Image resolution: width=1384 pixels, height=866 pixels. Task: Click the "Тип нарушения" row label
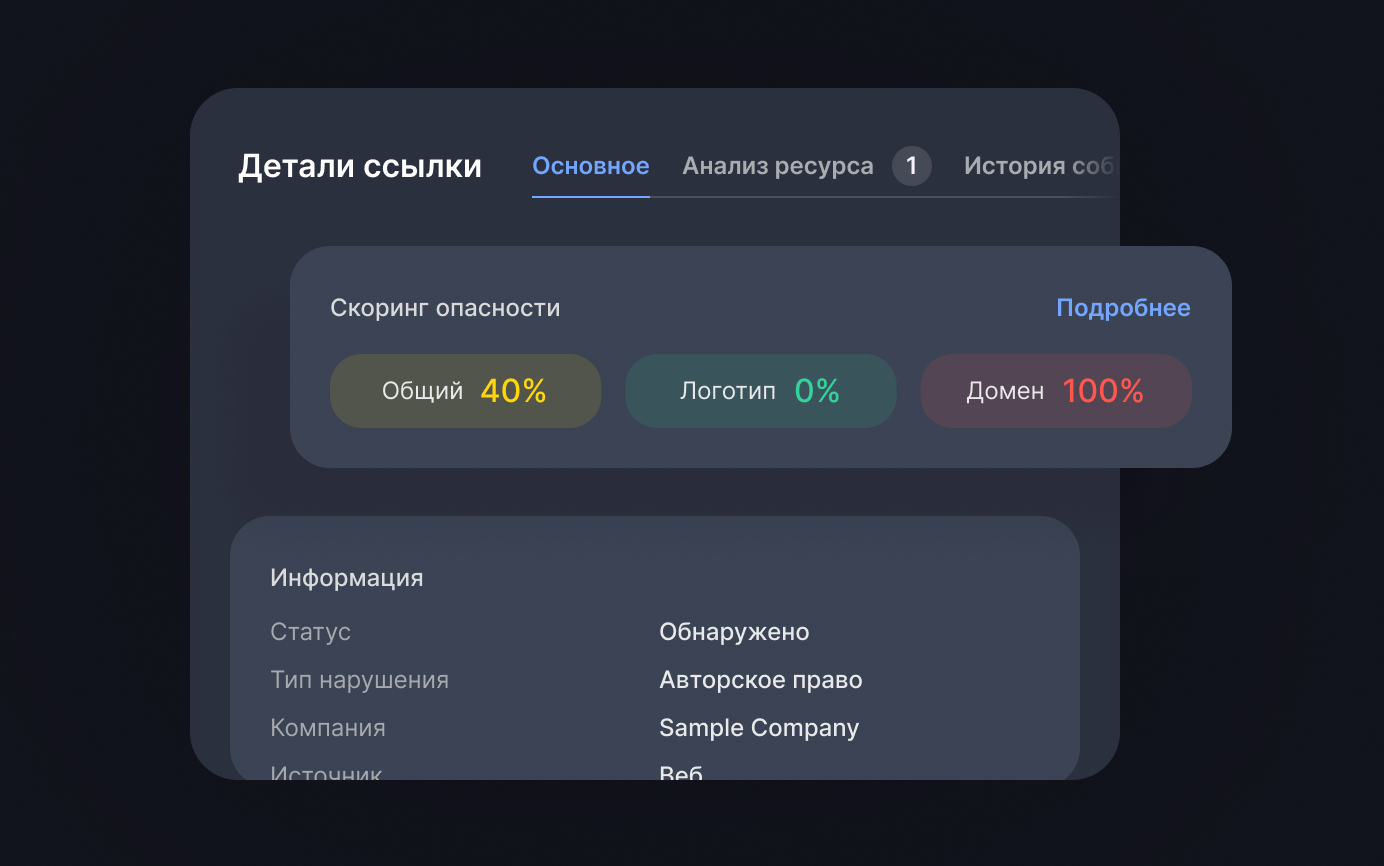point(359,679)
